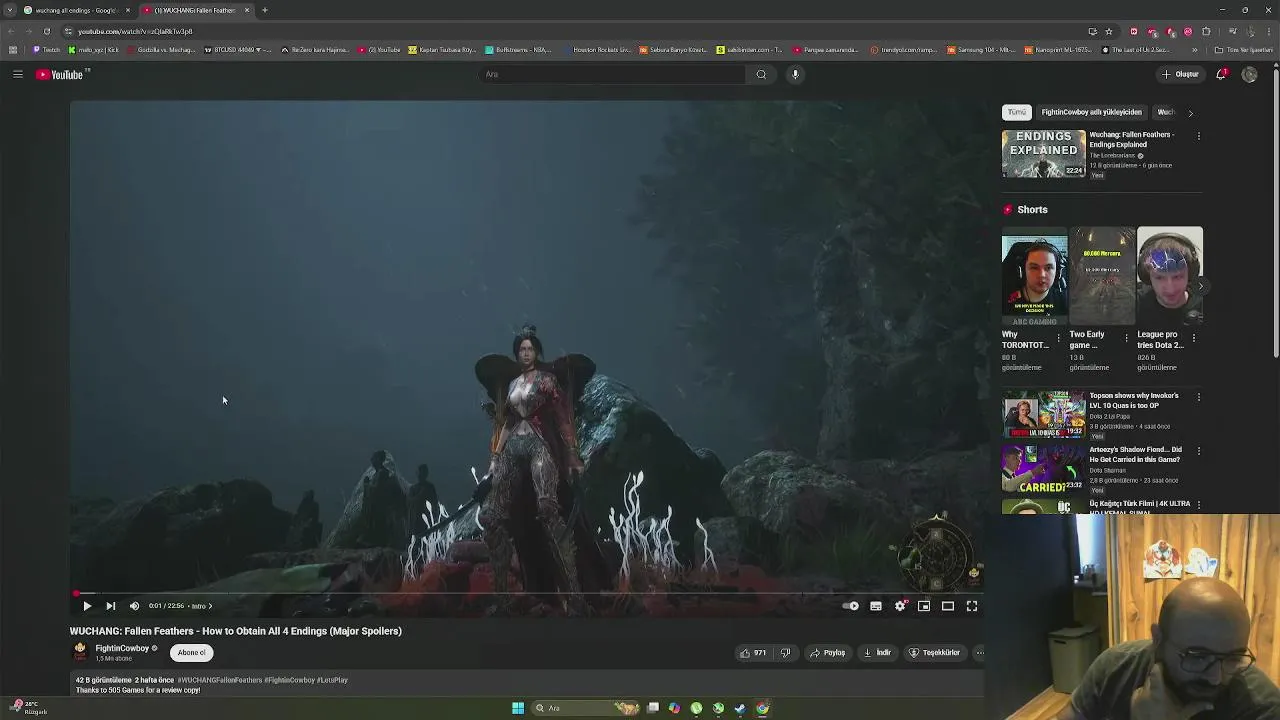This screenshot has height=720, width=1280.
Task: Open player settings gear
Action: point(900,606)
